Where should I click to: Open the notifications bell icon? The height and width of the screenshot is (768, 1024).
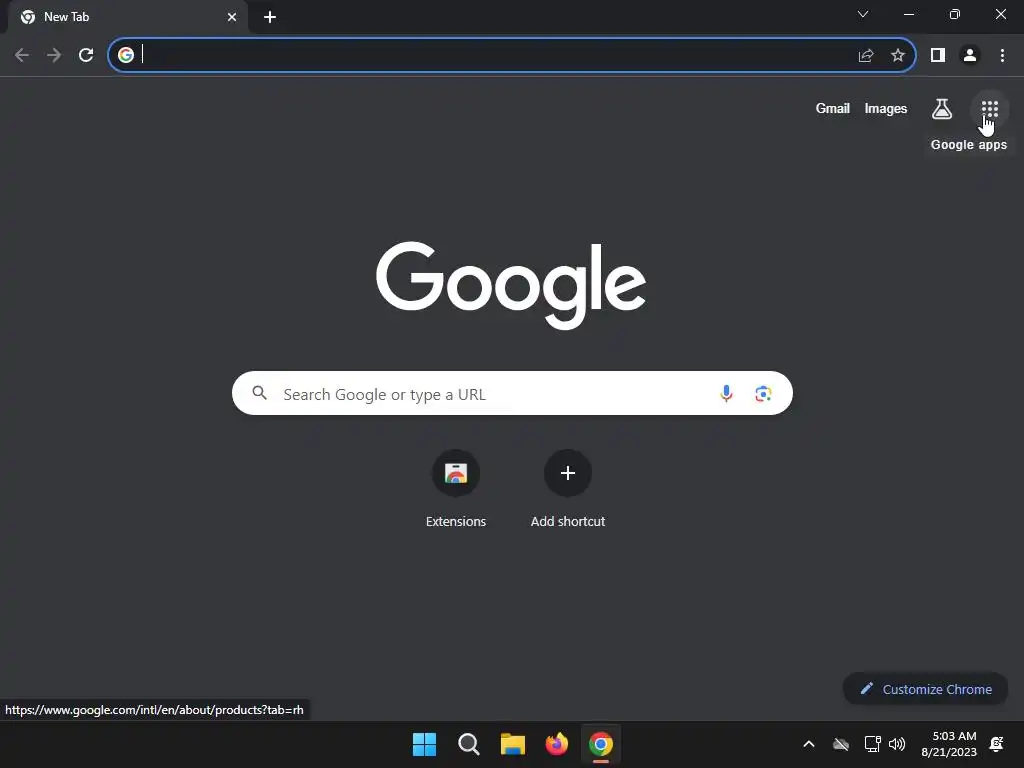pos(997,744)
